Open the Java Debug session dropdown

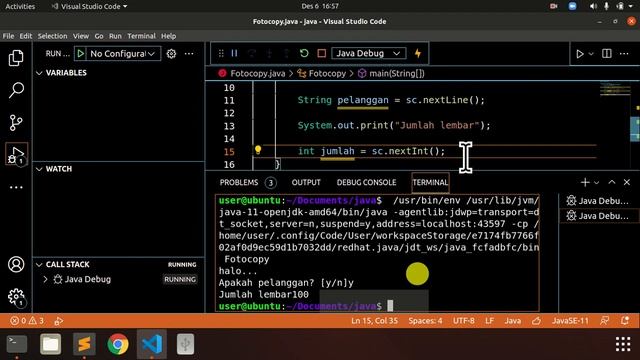tap(368, 53)
